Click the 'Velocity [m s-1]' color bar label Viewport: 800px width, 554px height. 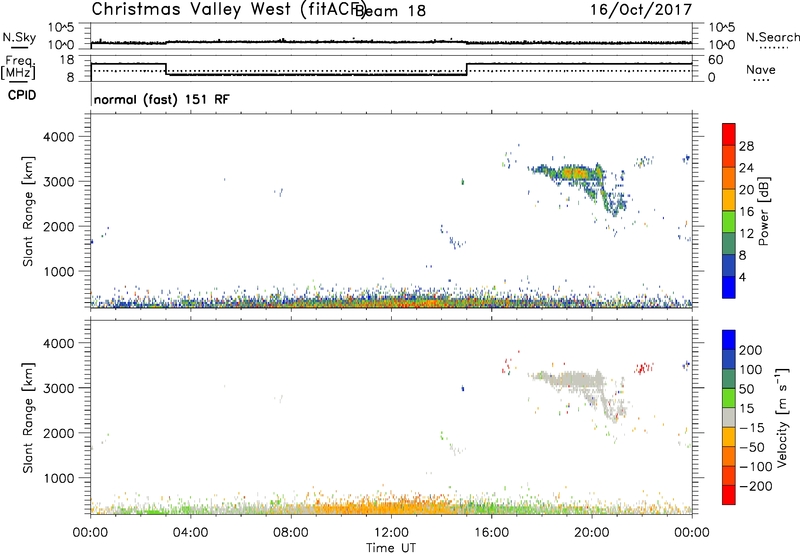(x=782, y=417)
